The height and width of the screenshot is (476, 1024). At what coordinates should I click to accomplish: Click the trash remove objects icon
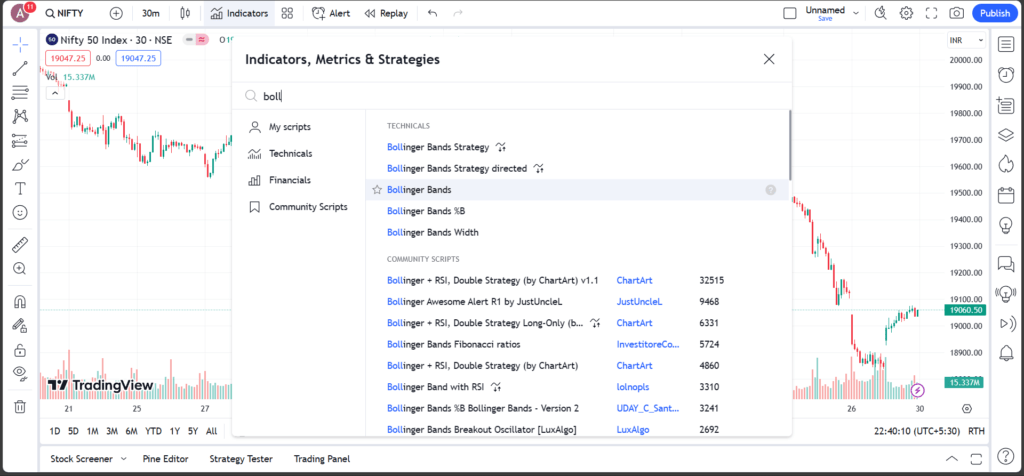coord(19,406)
